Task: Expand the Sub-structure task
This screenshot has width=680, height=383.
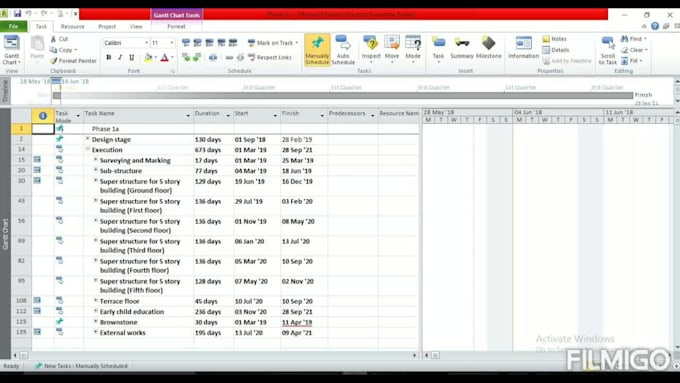Action: [x=96, y=170]
